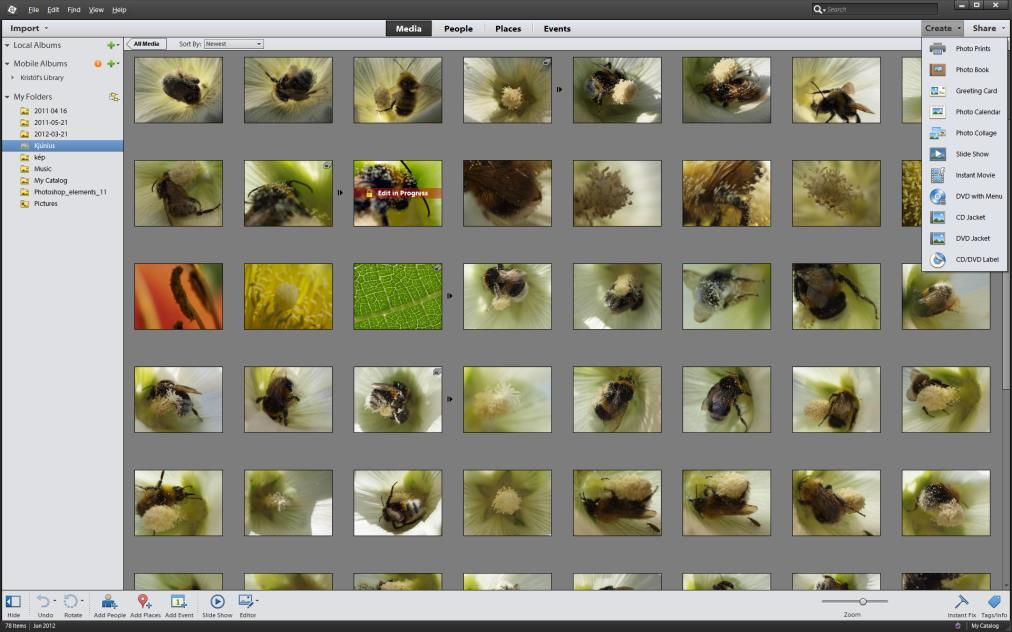This screenshot has width=1012, height=632.
Task: Create a DVD Jacket
Action: pyautogui.click(x=964, y=238)
